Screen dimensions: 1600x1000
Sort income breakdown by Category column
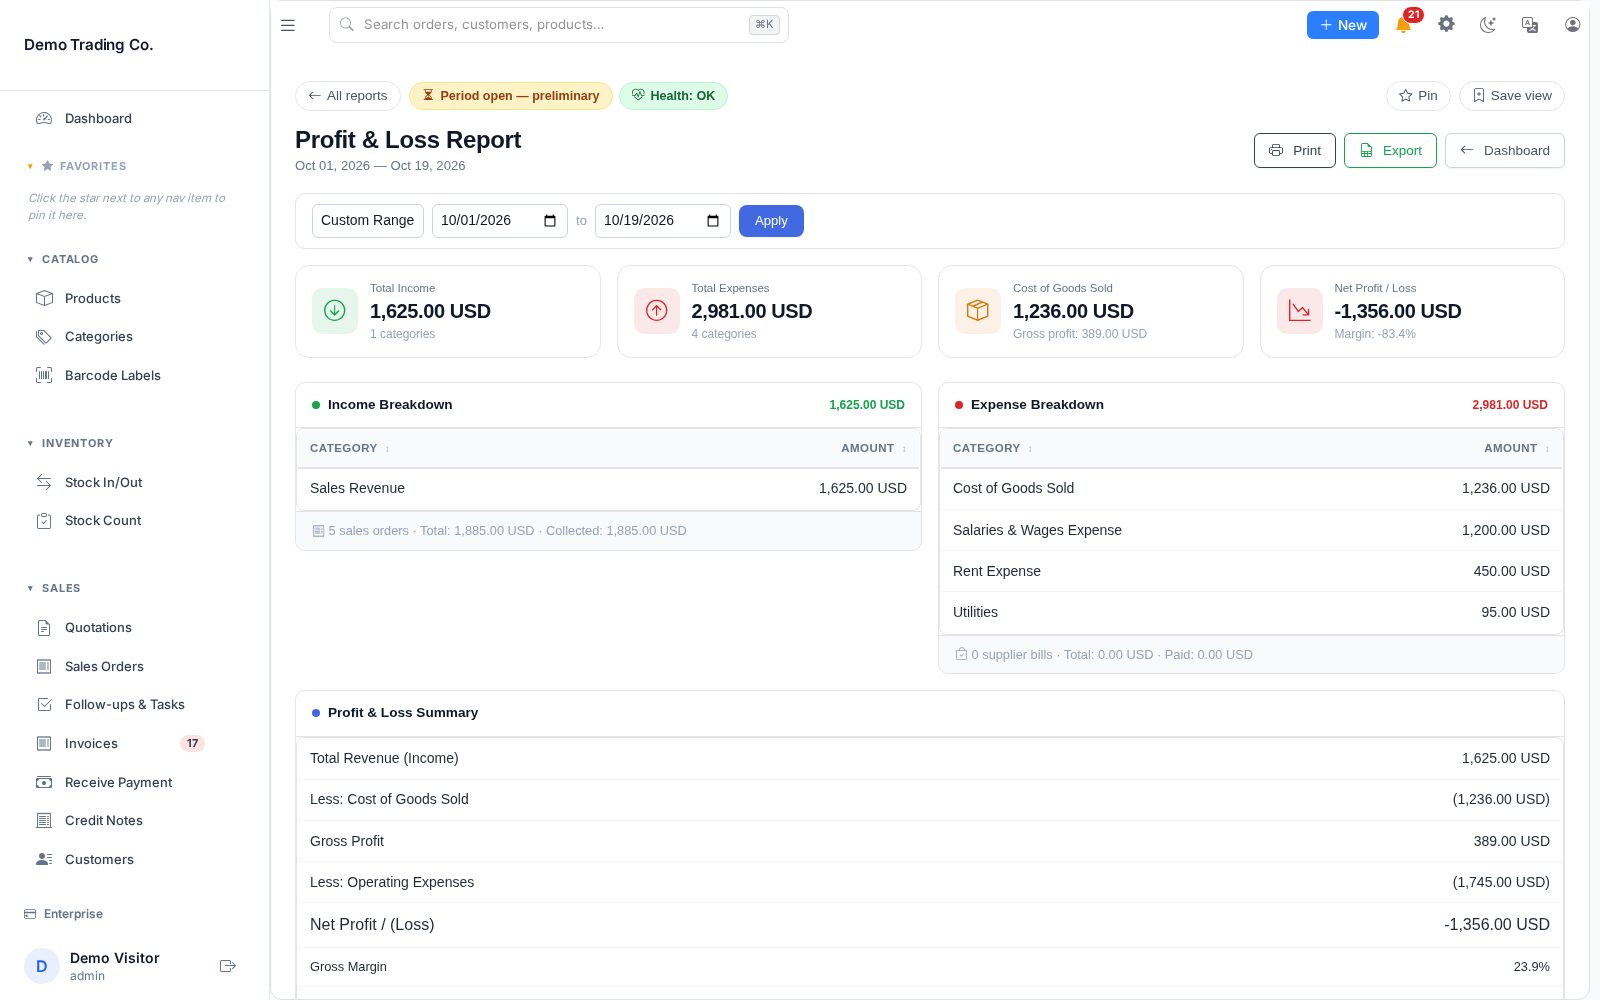click(349, 448)
